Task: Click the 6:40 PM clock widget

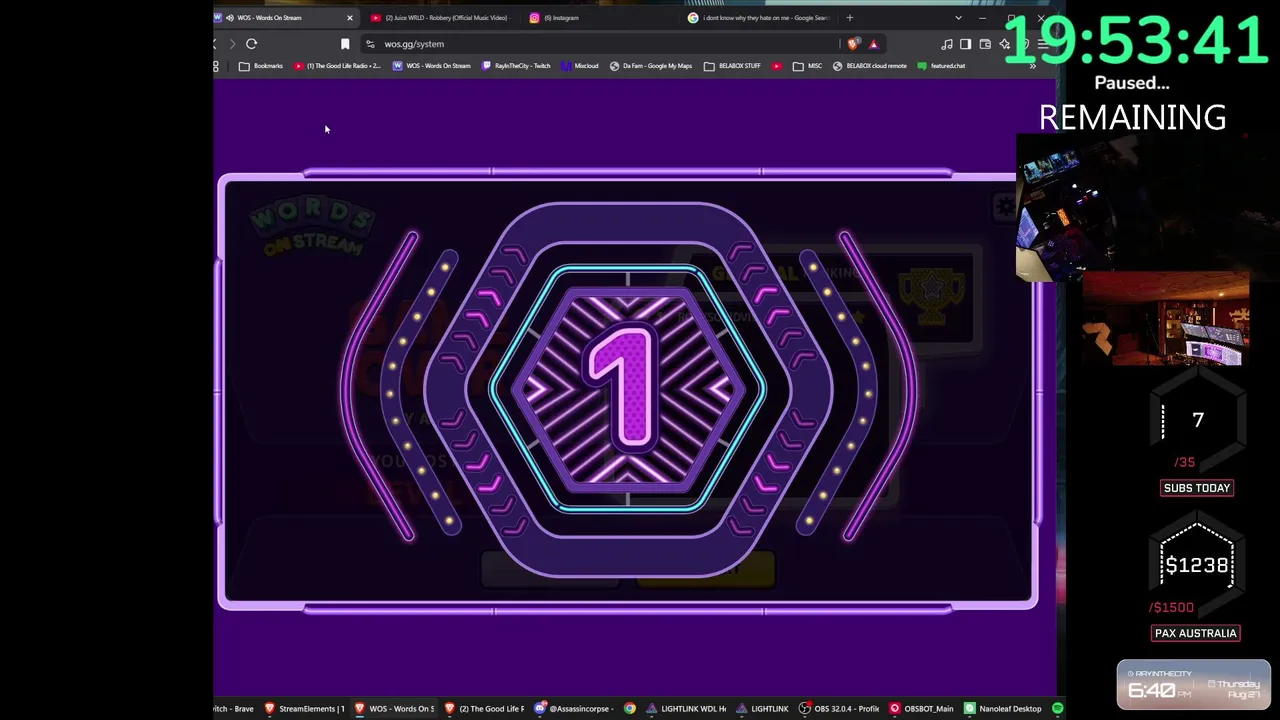Action: (x=1194, y=685)
